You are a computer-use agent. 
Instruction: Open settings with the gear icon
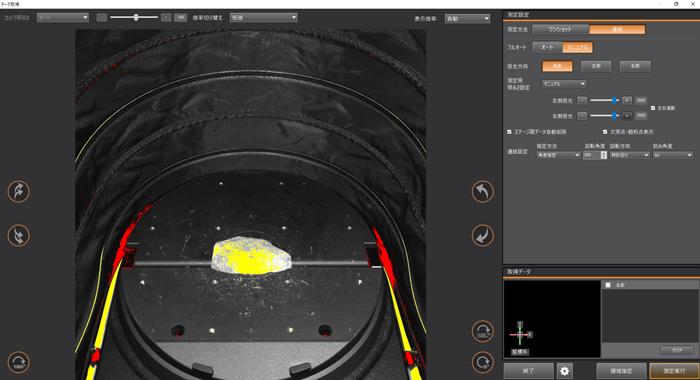pyautogui.click(x=565, y=371)
